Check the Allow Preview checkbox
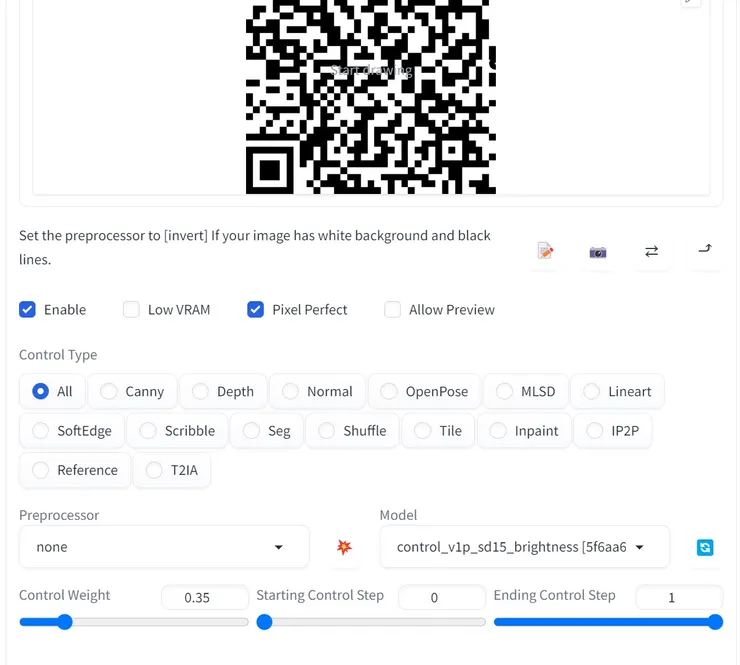The image size is (740, 665). pos(392,310)
